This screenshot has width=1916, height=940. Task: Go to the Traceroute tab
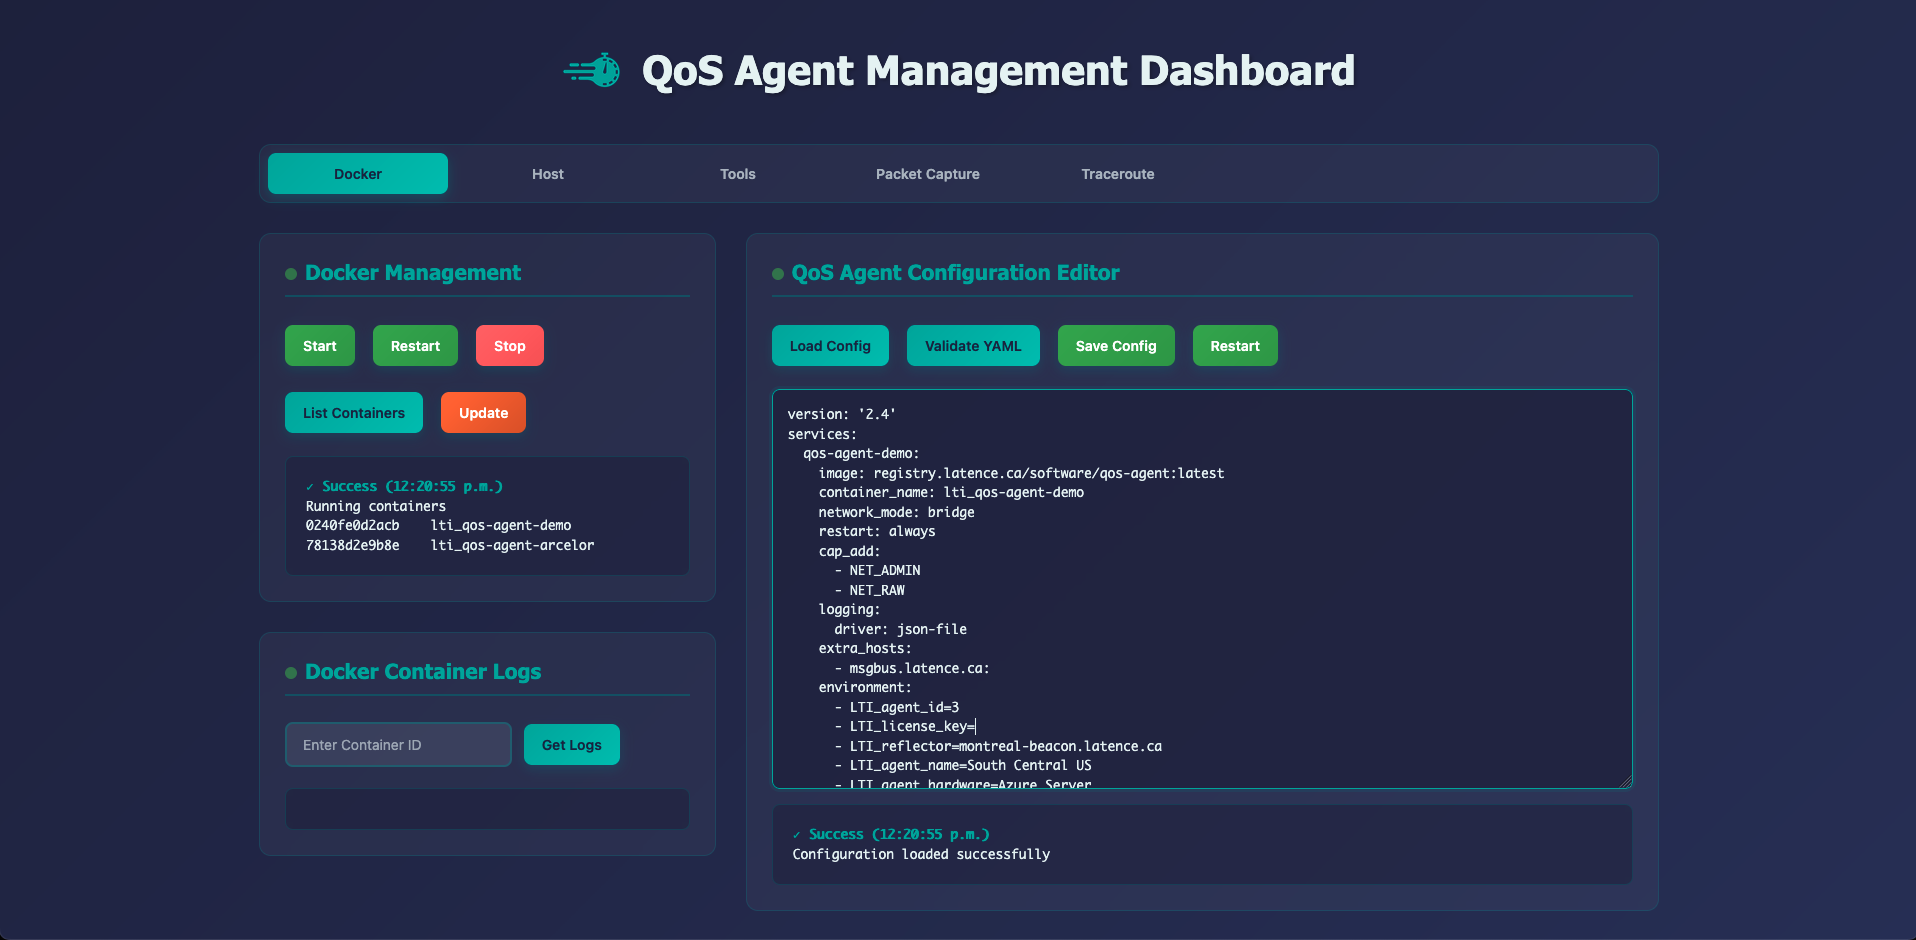(1118, 174)
